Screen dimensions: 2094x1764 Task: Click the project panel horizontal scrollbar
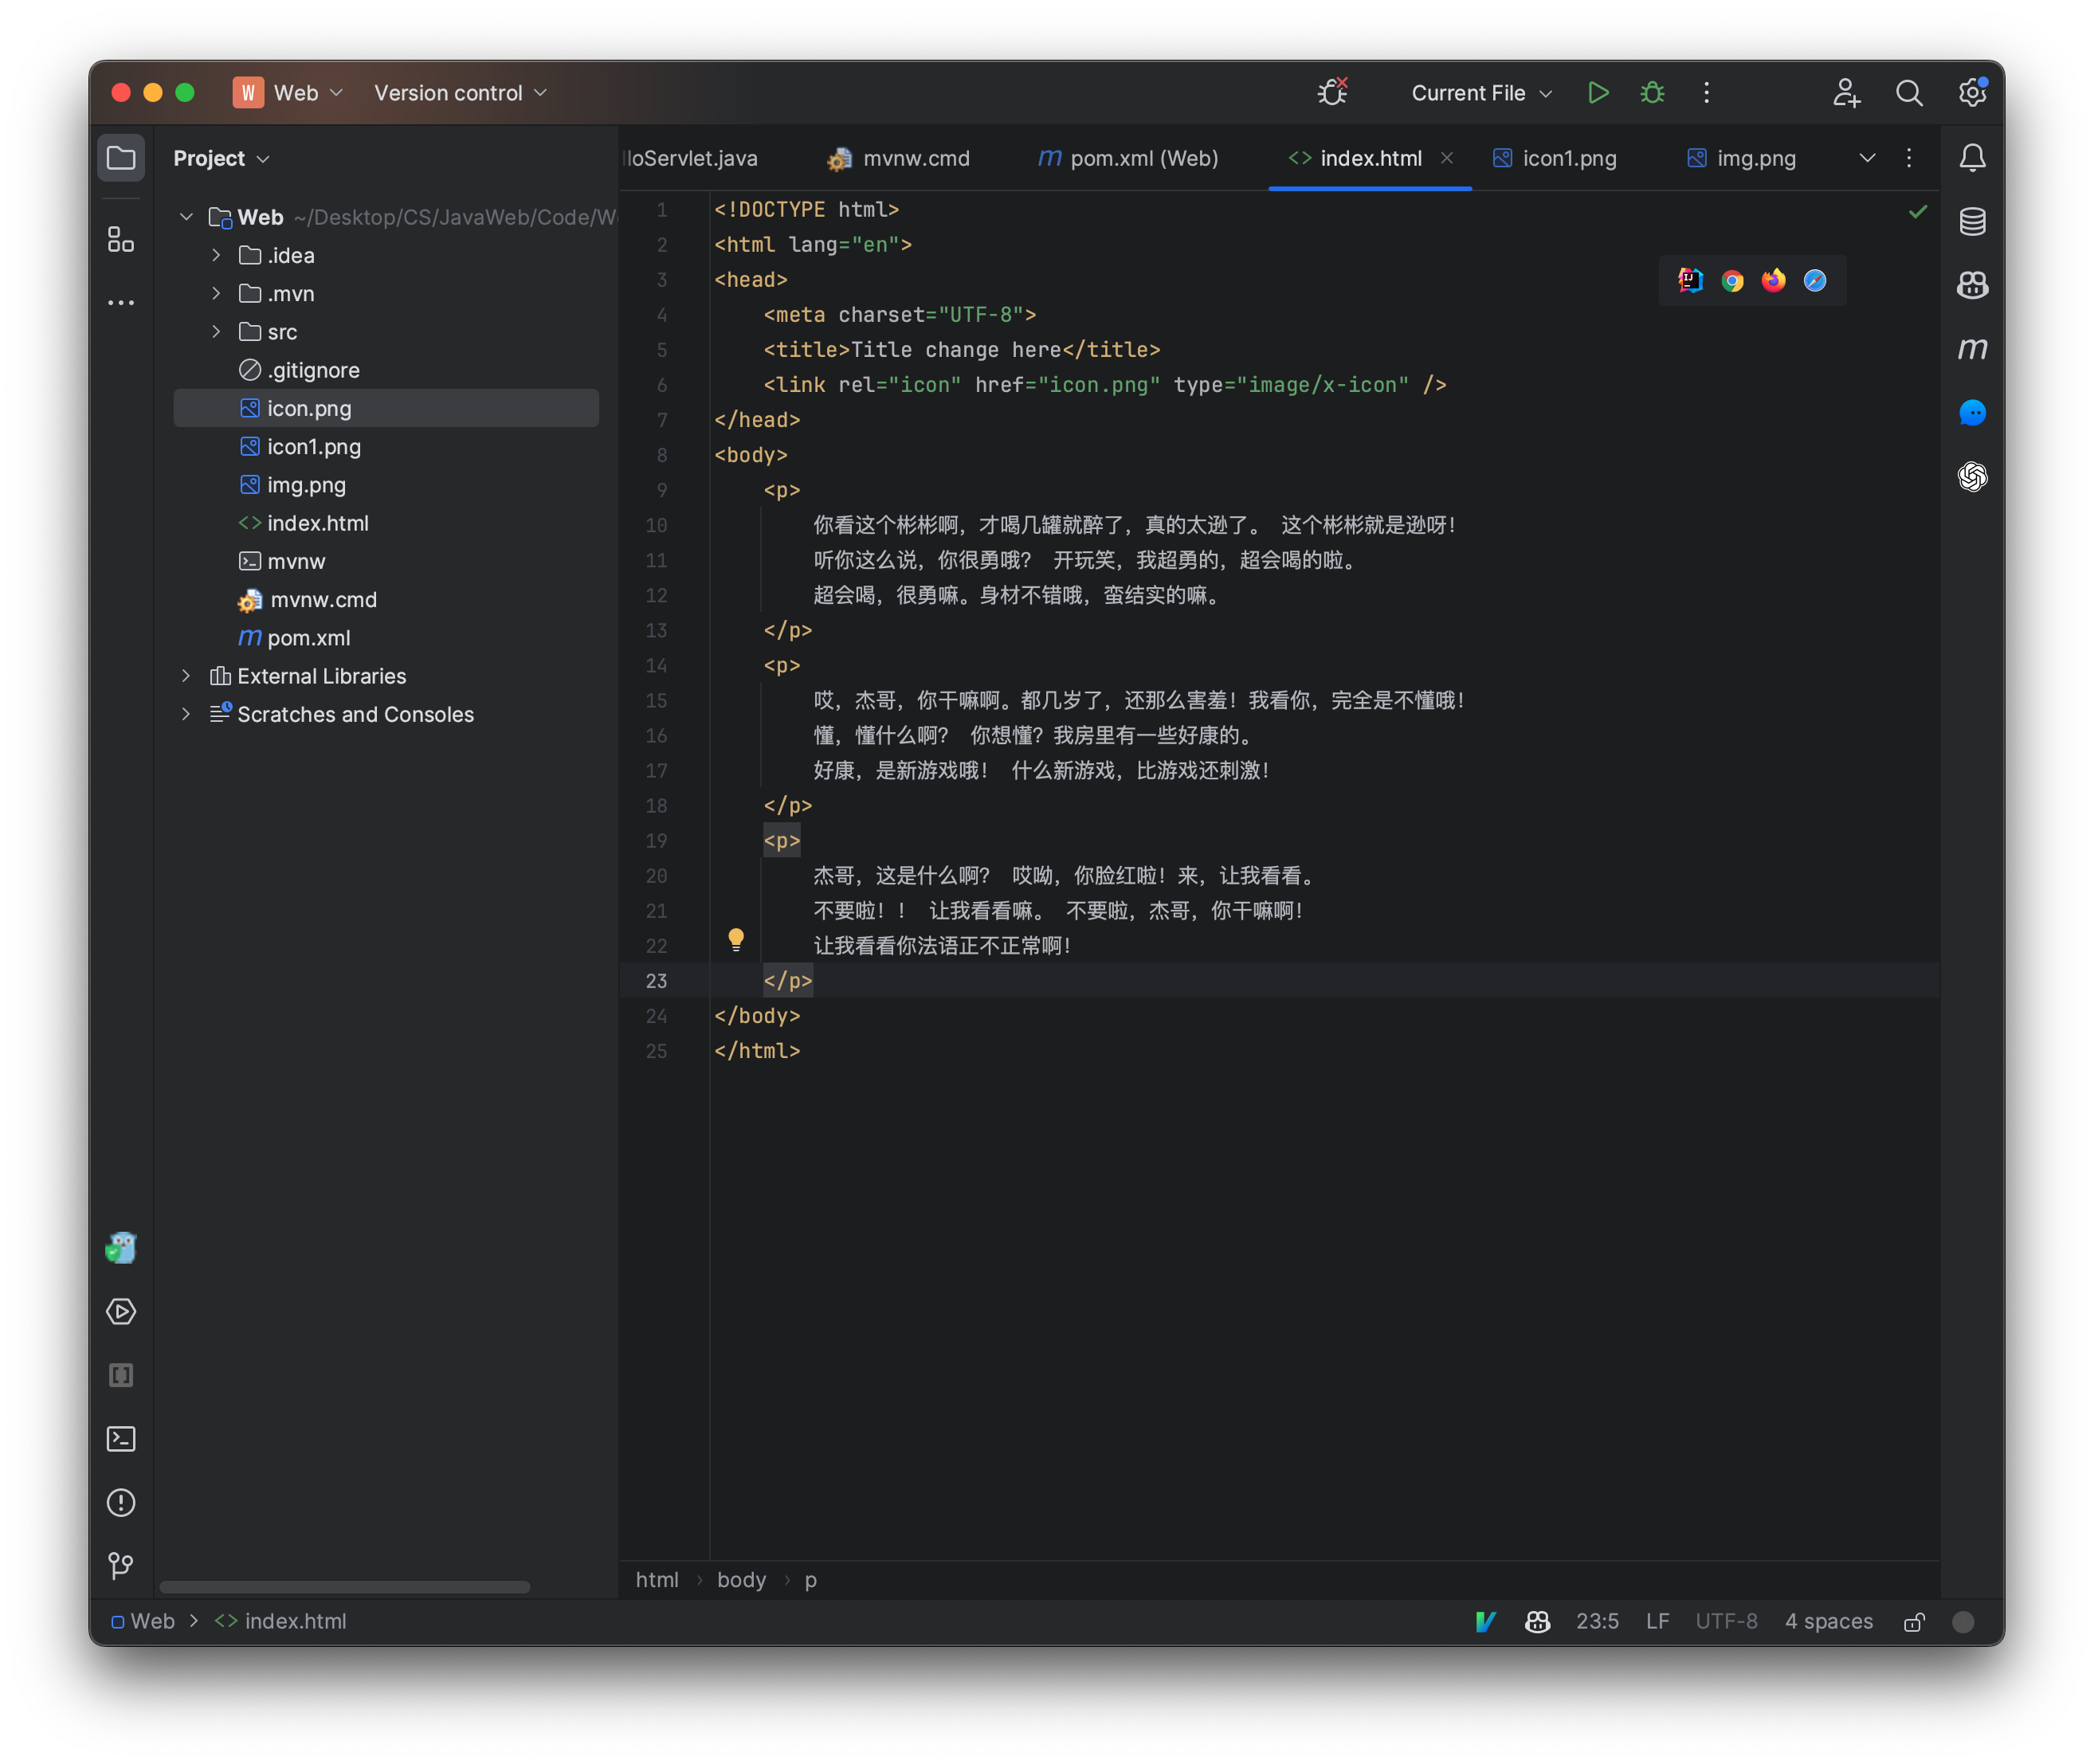344,1587
